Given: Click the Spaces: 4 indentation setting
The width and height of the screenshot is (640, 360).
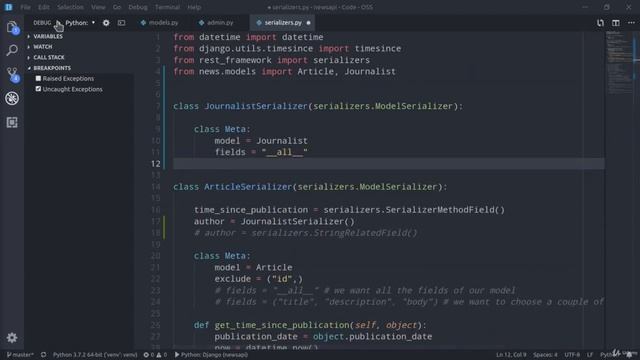Looking at the screenshot, I should (x=545, y=355).
